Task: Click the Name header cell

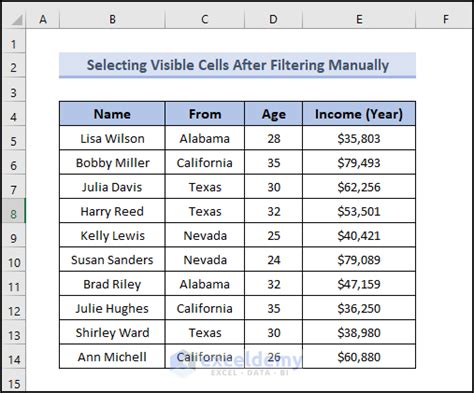Action: (x=112, y=114)
